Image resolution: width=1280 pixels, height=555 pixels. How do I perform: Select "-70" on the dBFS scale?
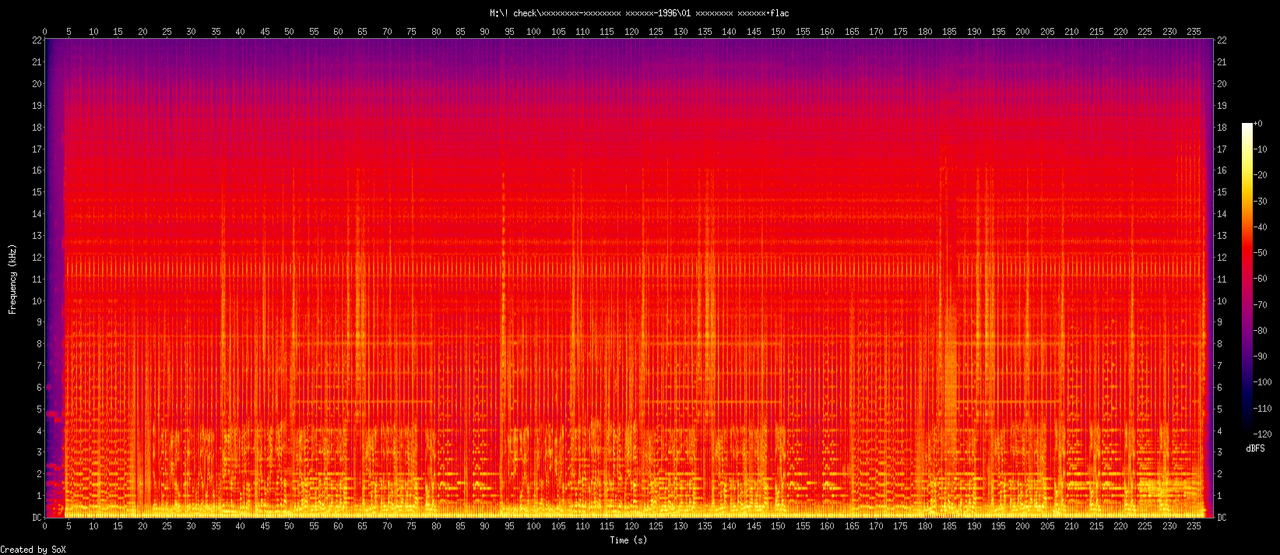[x=1263, y=305]
